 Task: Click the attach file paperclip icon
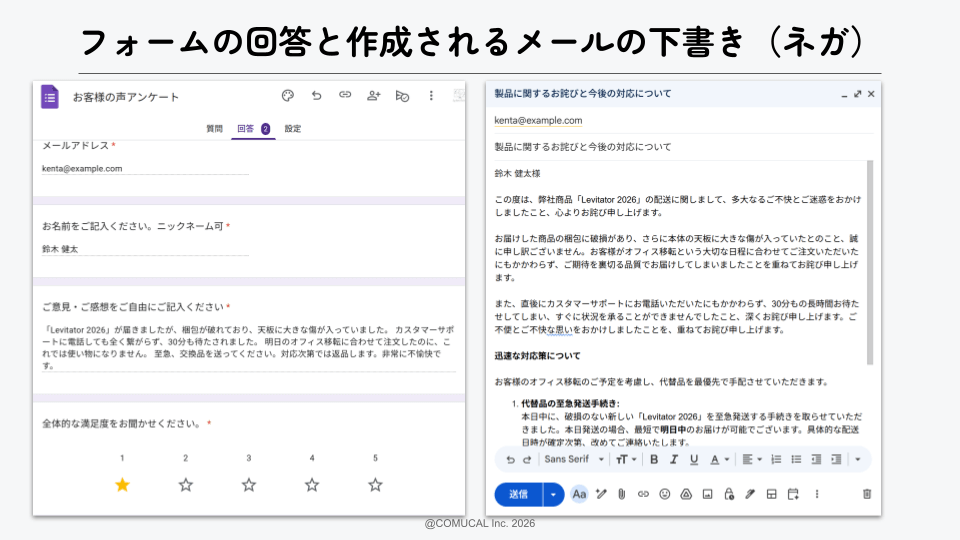pos(621,494)
